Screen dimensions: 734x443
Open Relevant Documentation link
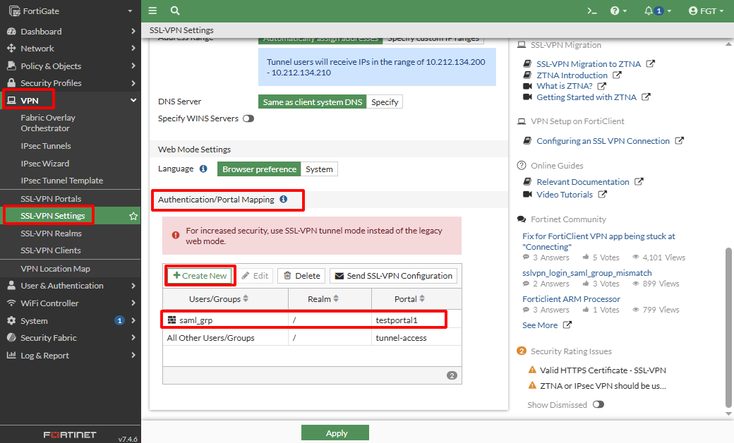pos(583,182)
